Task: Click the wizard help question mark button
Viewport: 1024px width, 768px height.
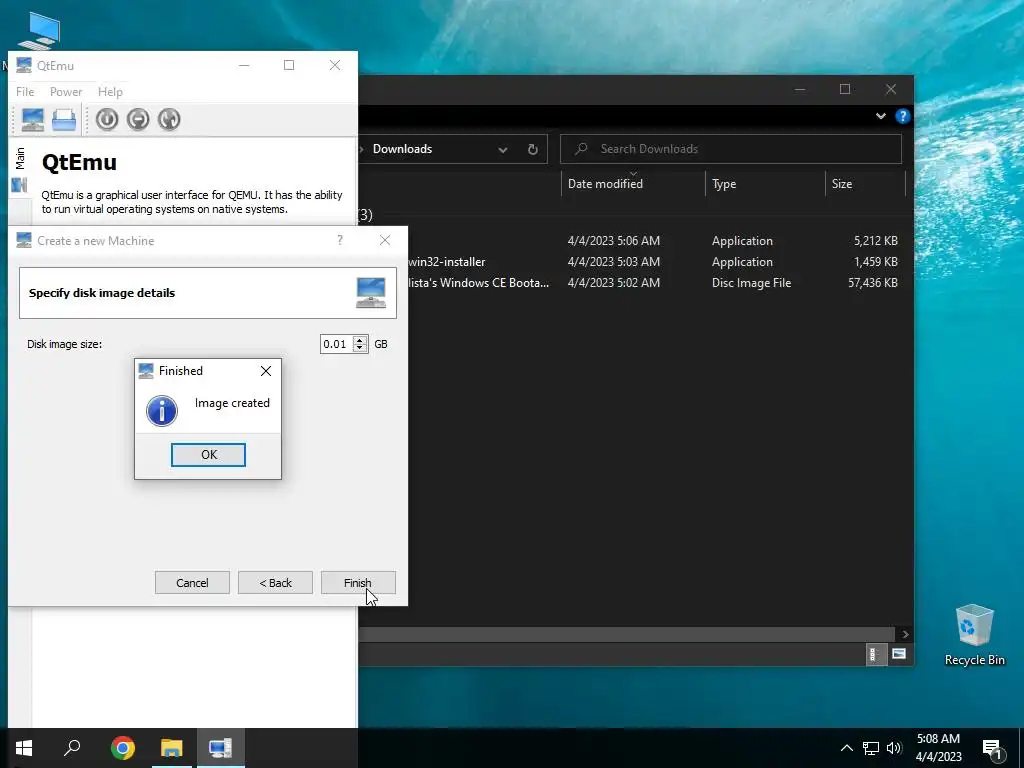Action: click(340, 240)
